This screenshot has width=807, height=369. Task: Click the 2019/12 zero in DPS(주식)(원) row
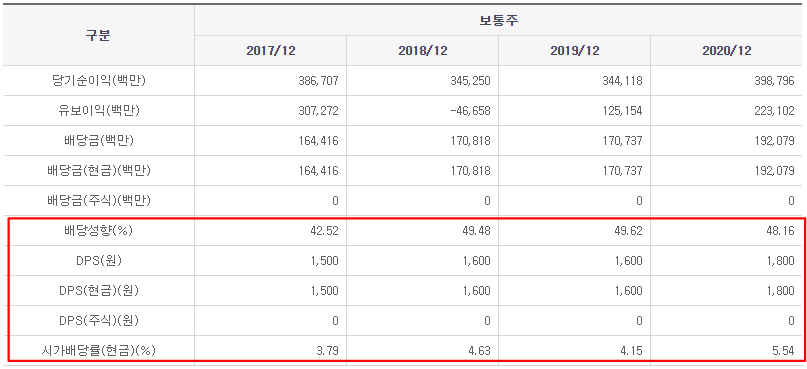tap(639, 320)
